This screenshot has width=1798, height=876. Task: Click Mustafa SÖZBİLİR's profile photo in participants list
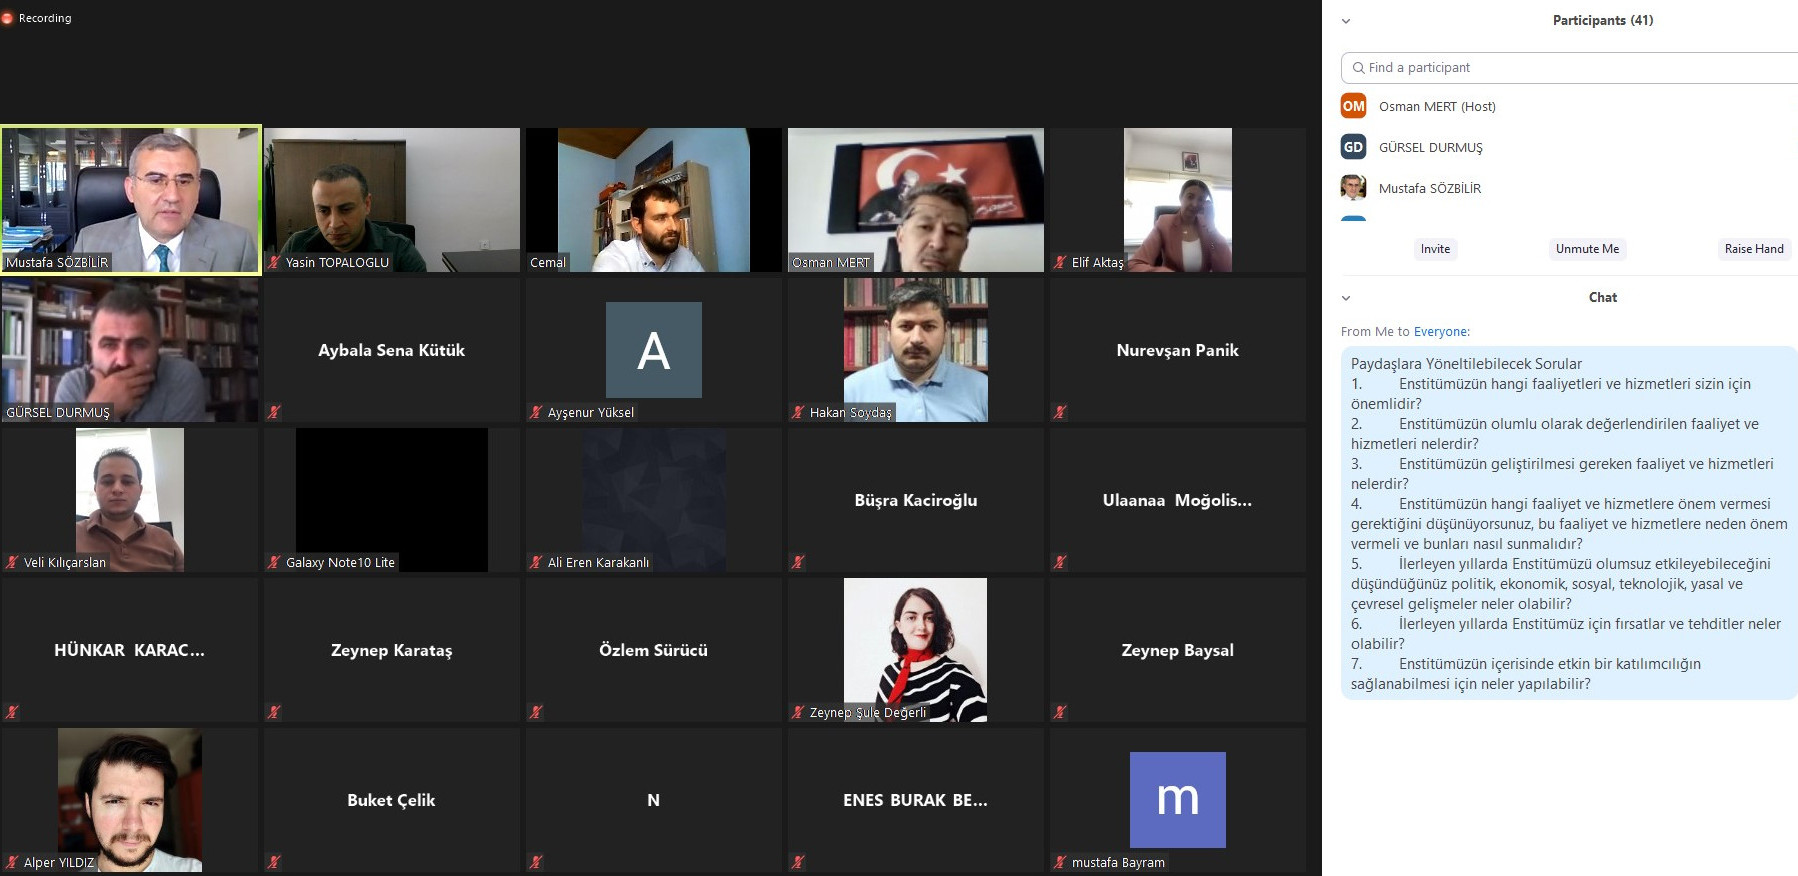(1353, 188)
